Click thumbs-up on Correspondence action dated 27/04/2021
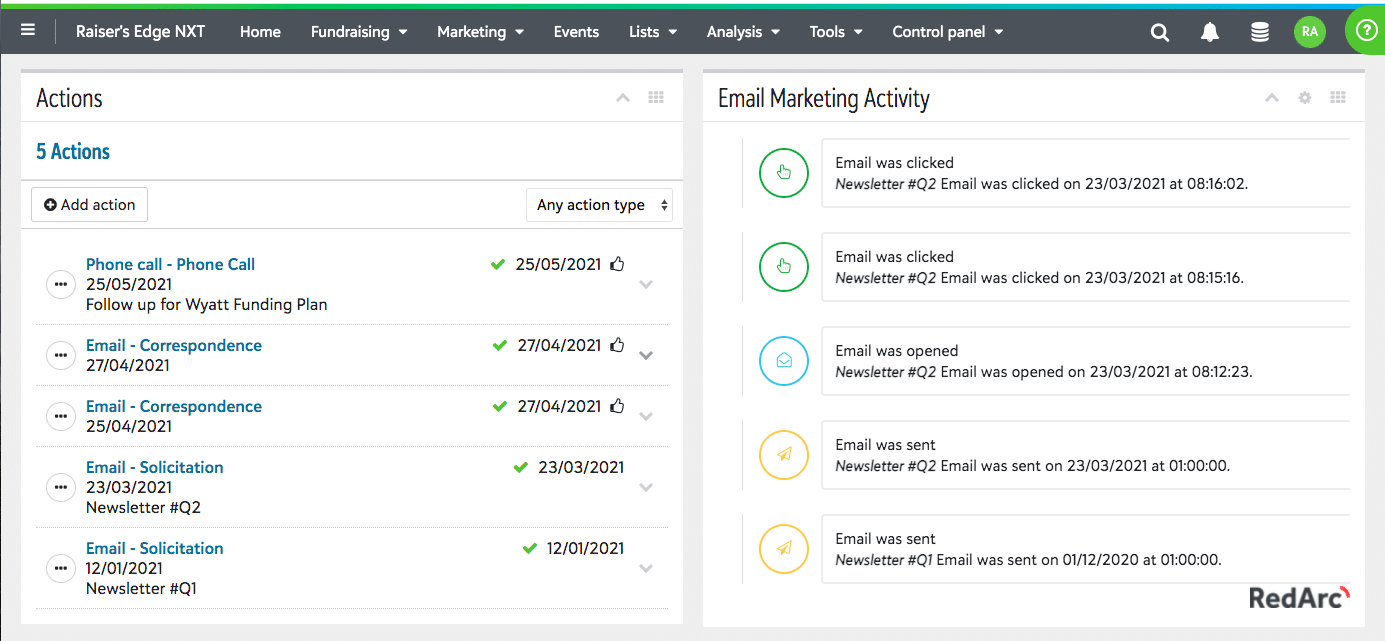Screen dimensions: 1385x641 point(617,345)
